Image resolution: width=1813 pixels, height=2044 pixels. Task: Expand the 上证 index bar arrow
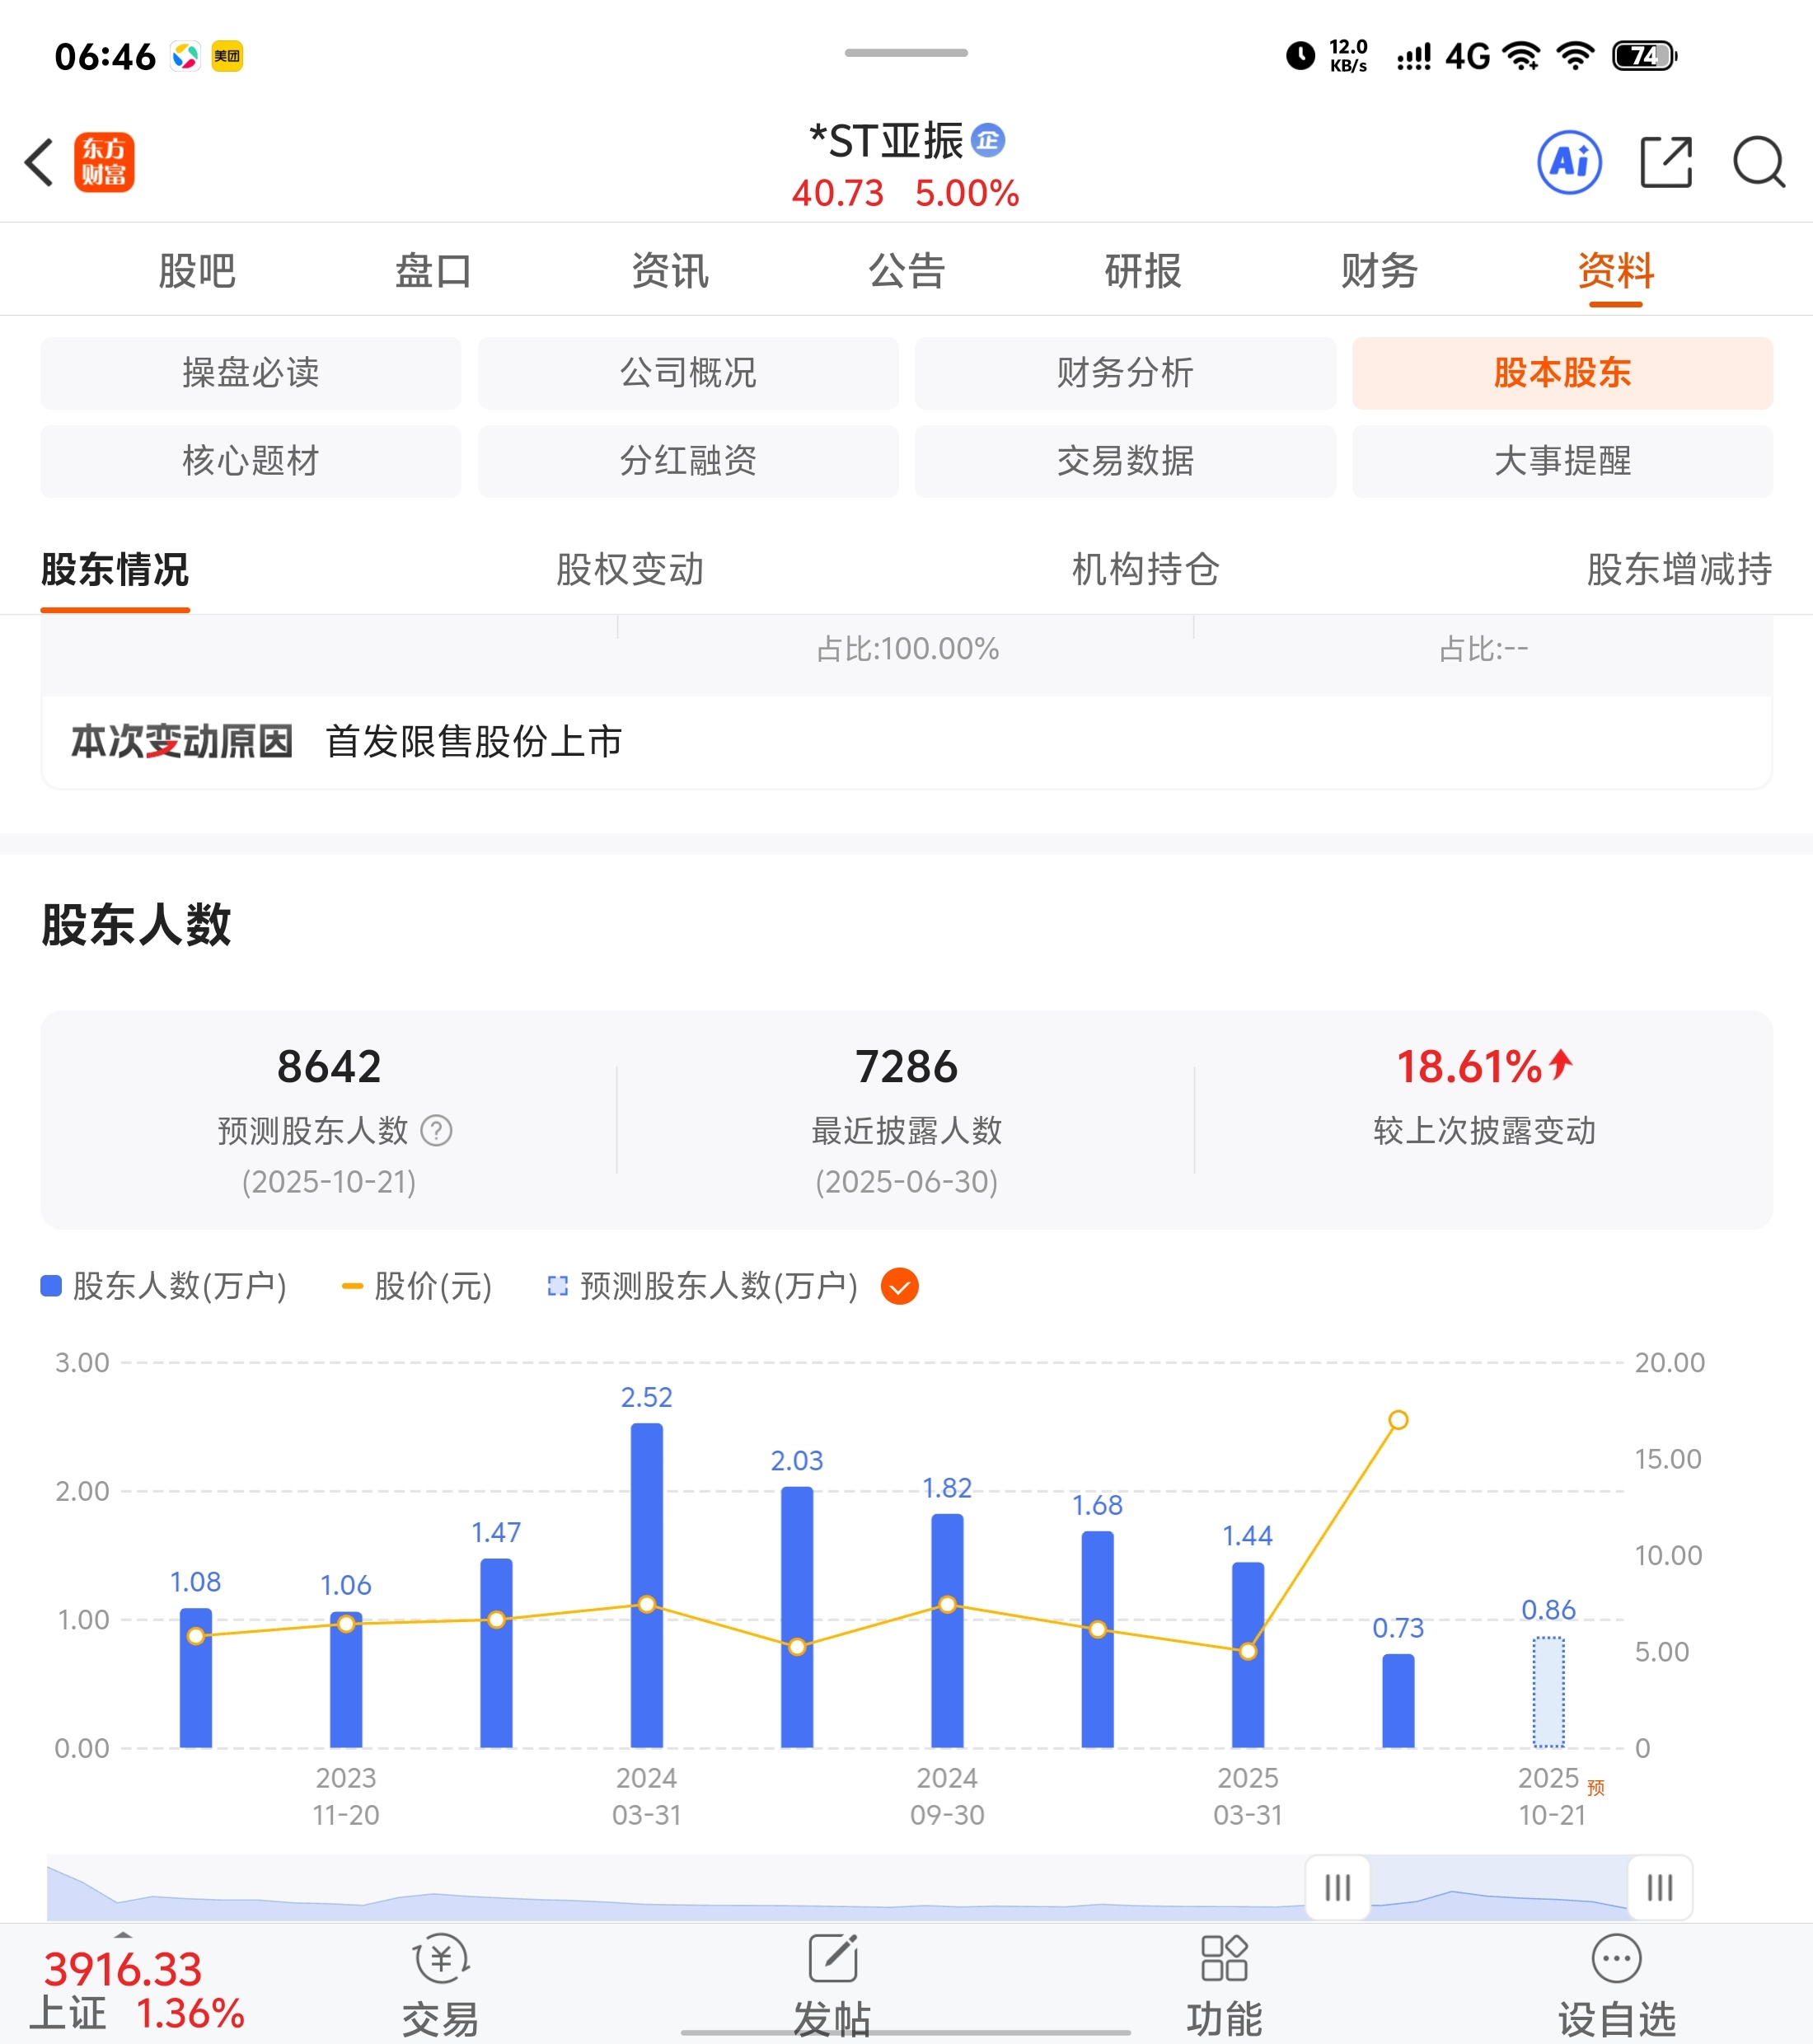[x=123, y=1936]
